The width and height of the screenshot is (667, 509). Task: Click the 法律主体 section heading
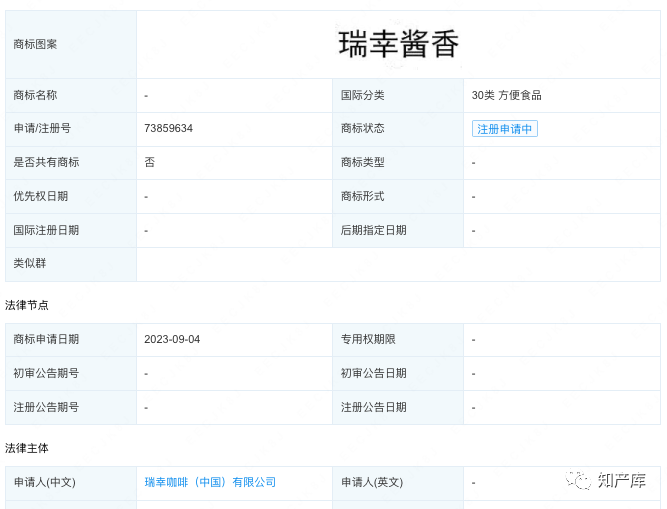click(x=27, y=448)
